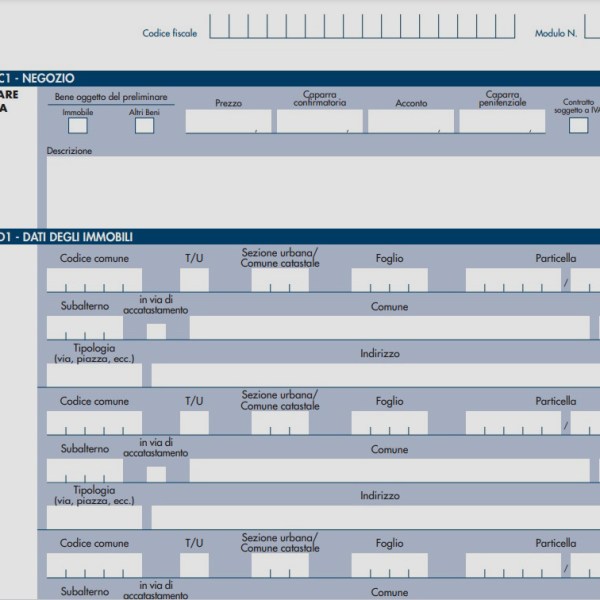Select the T/U box of third property block
The image size is (600, 600).
194,565
